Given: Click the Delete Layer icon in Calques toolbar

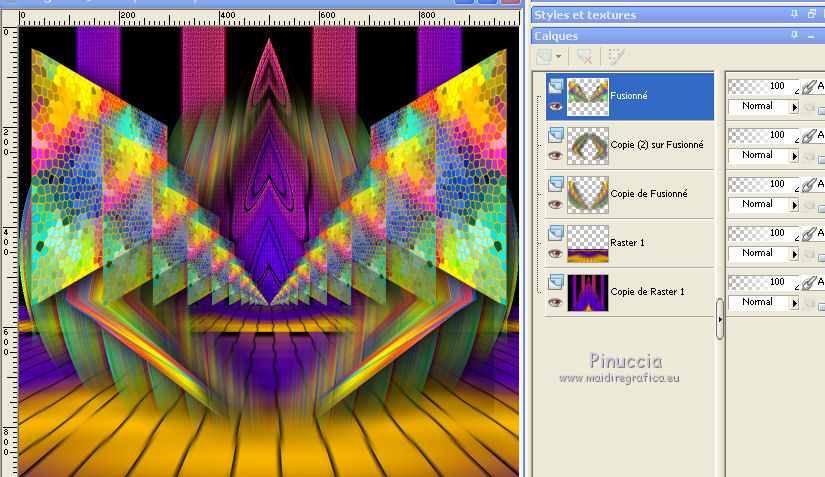Looking at the screenshot, I should [x=584, y=56].
